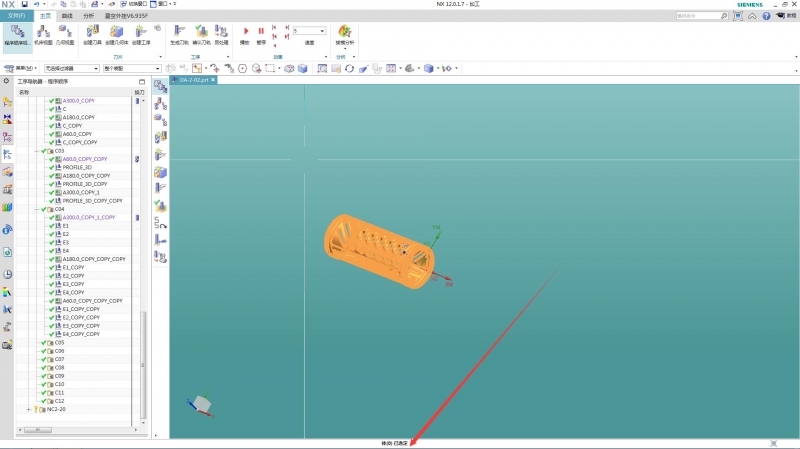The height and width of the screenshot is (449, 800).
Task: Click the Rotate view icon in top bar
Action: (x=349, y=68)
